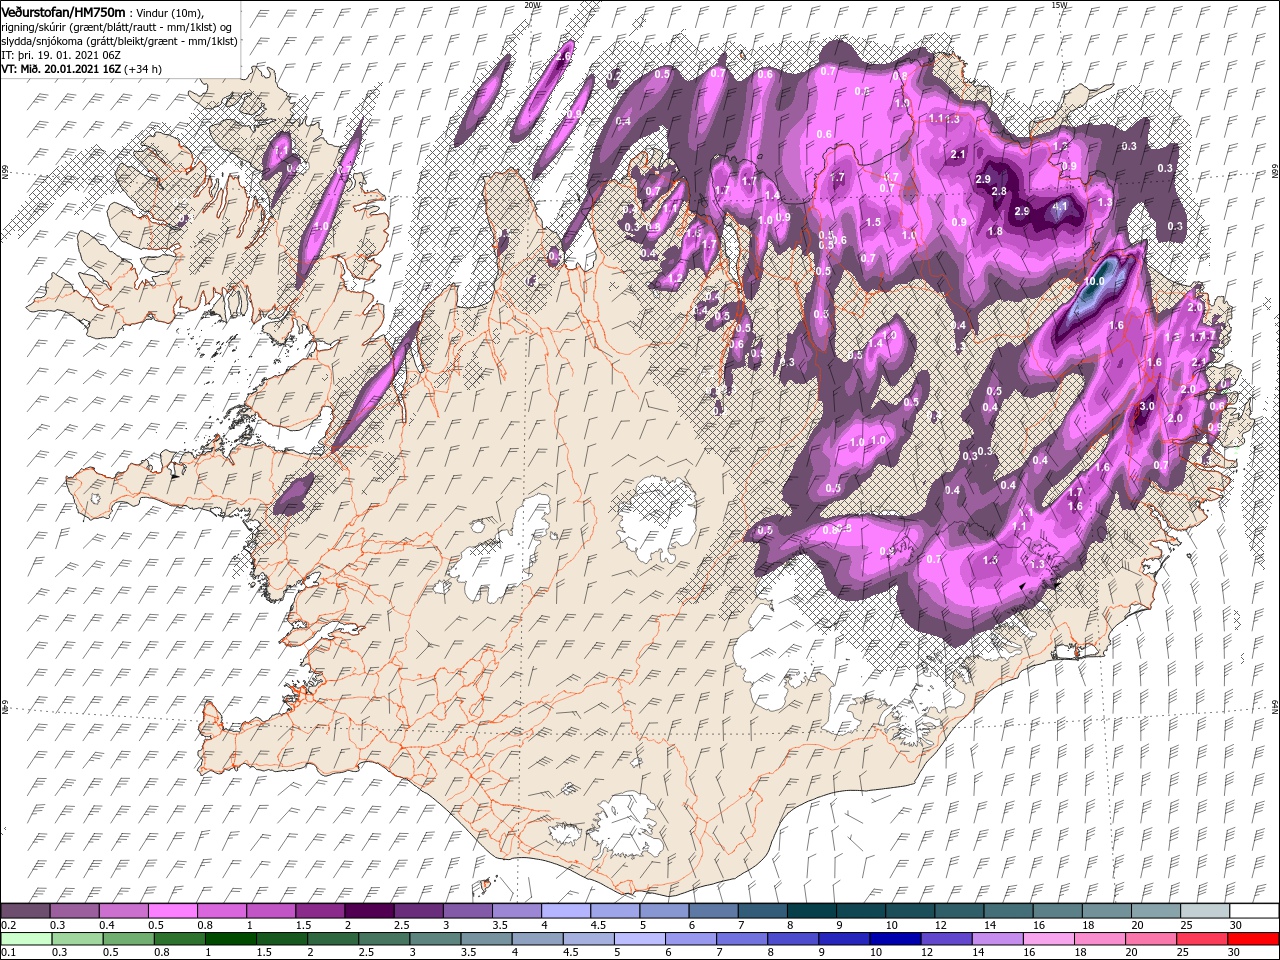Click the red swatch at 30 on lower legend
The height and width of the screenshot is (960, 1280).
(x=1254, y=939)
